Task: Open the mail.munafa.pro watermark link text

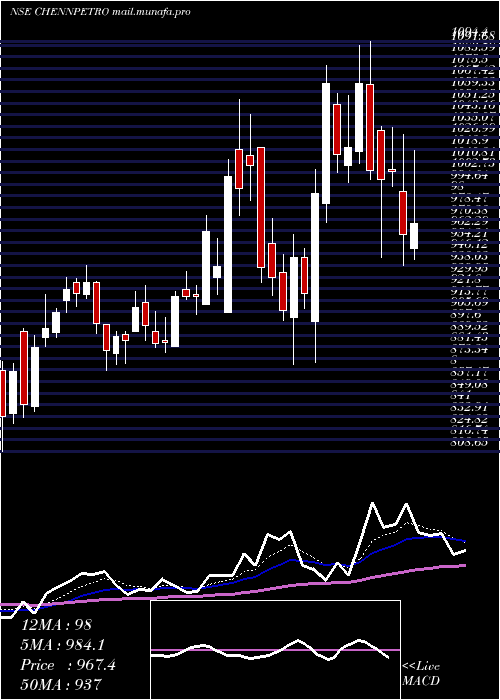Action: tap(151, 12)
